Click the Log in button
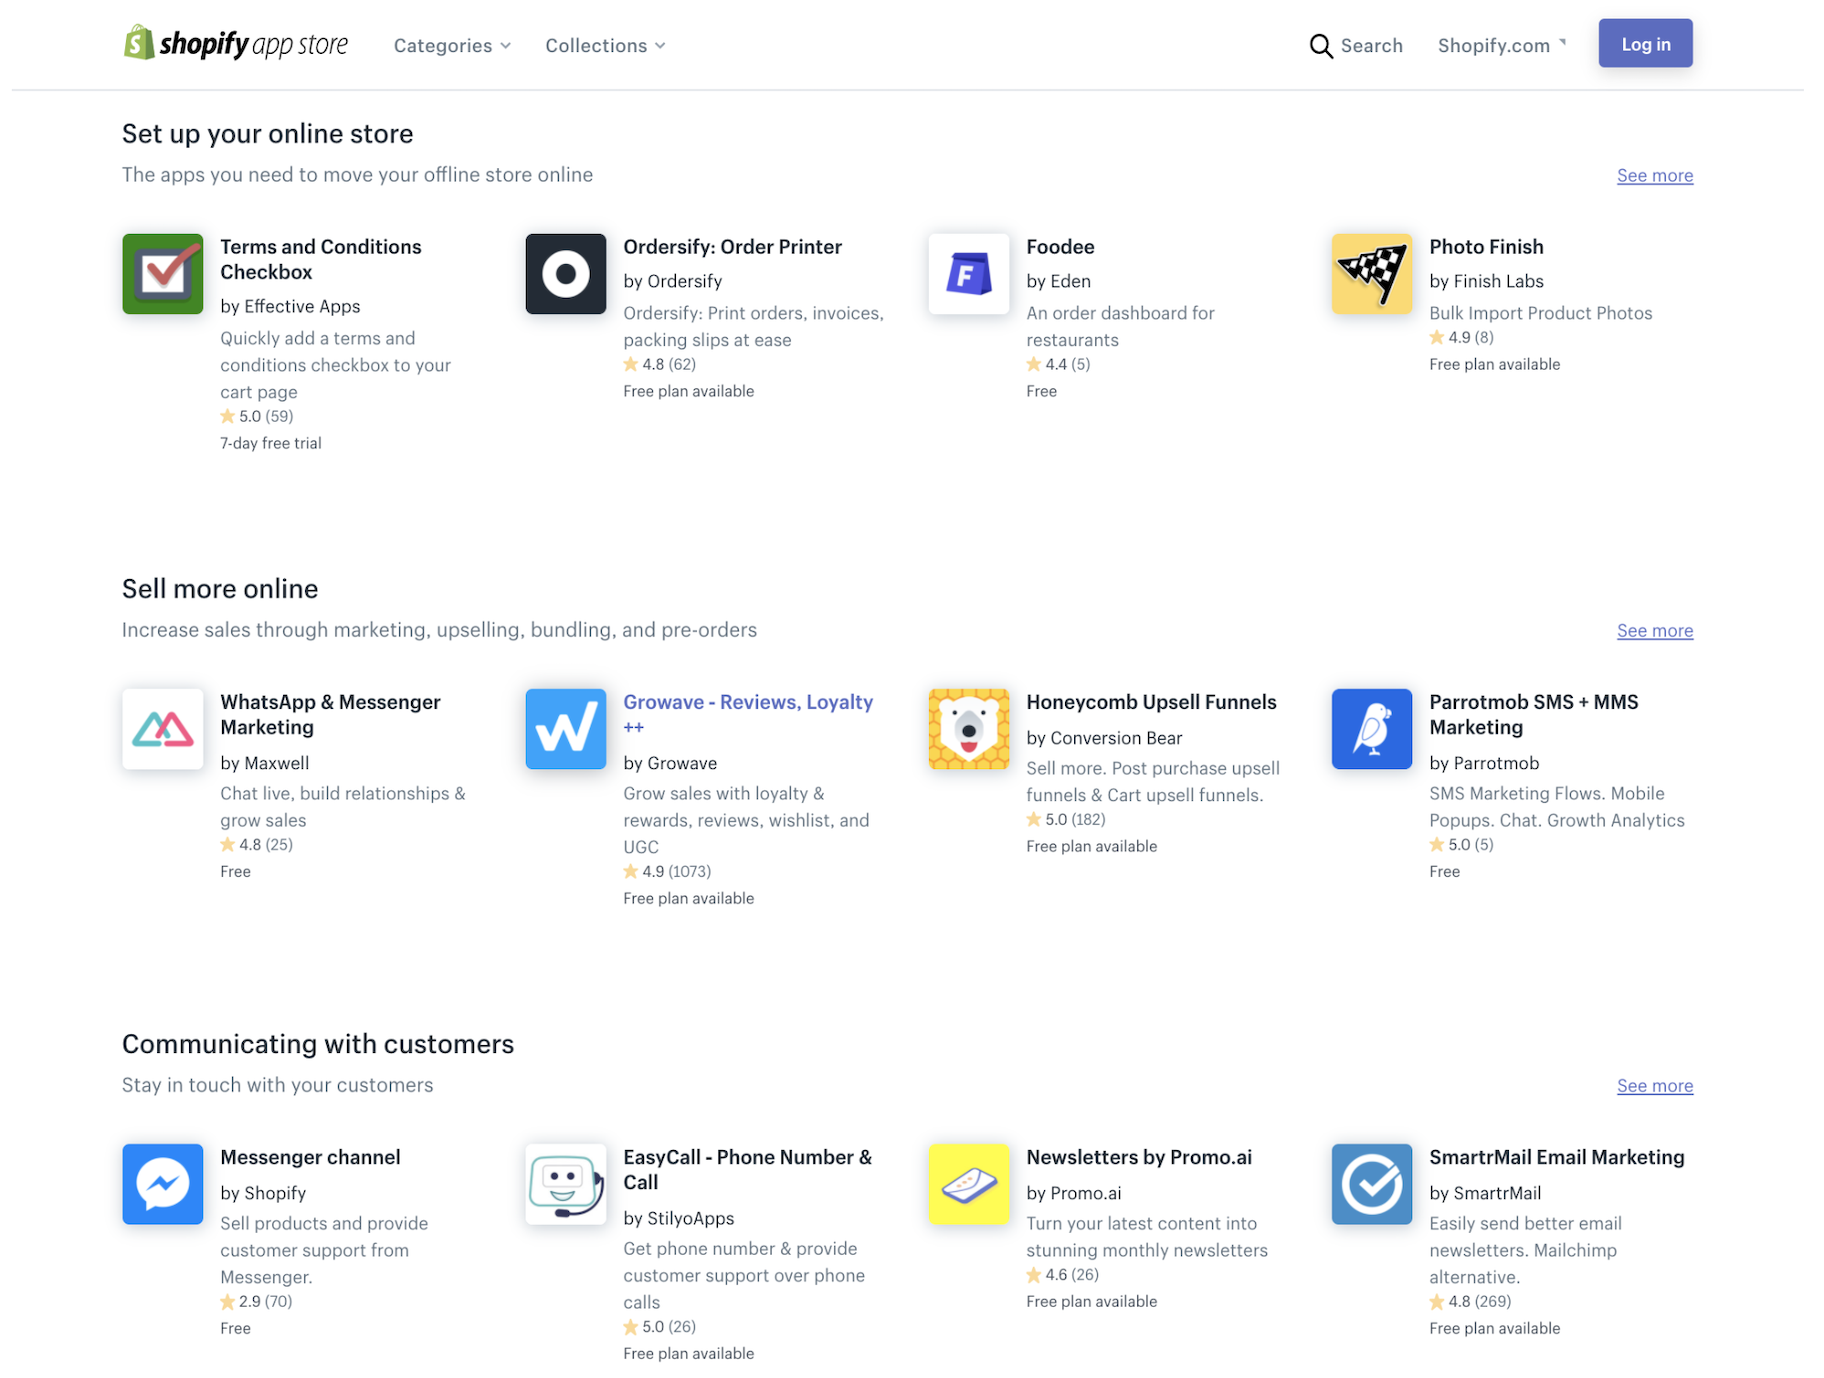 coord(1644,43)
